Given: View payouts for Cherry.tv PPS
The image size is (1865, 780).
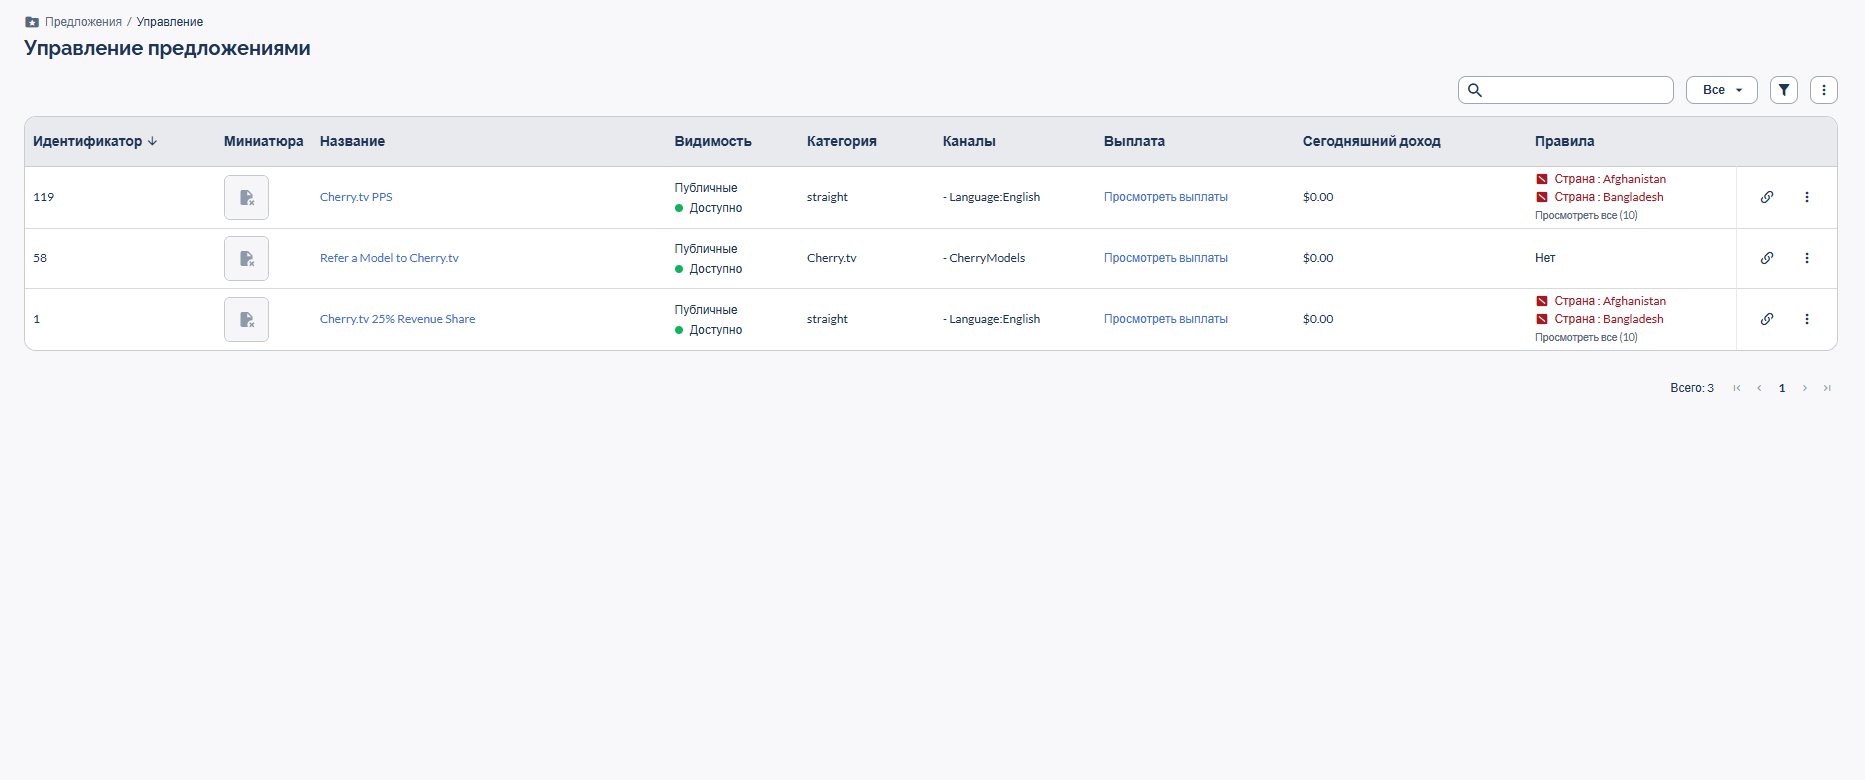Looking at the screenshot, I should (x=1166, y=197).
